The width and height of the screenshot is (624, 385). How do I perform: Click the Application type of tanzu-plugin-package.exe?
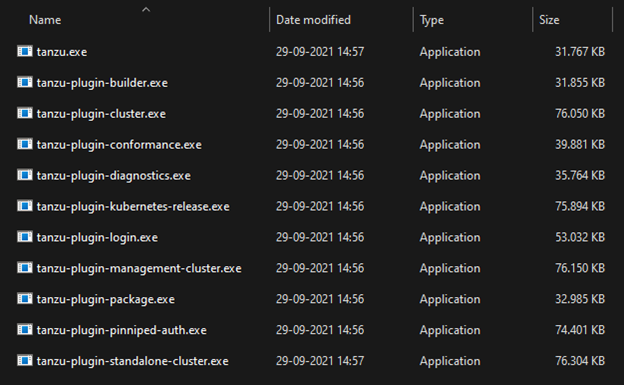(x=450, y=299)
